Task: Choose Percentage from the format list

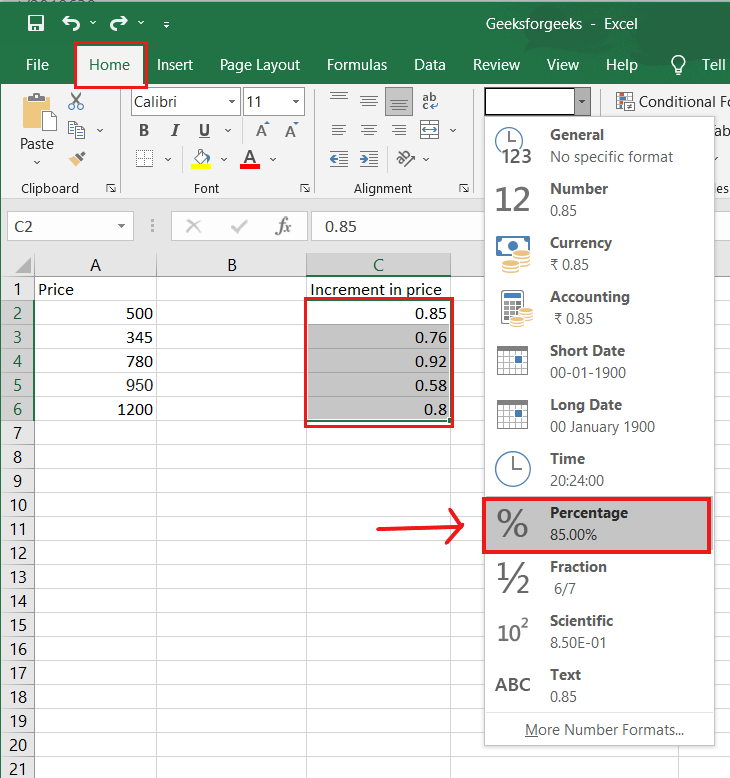Action: (x=596, y=524)
